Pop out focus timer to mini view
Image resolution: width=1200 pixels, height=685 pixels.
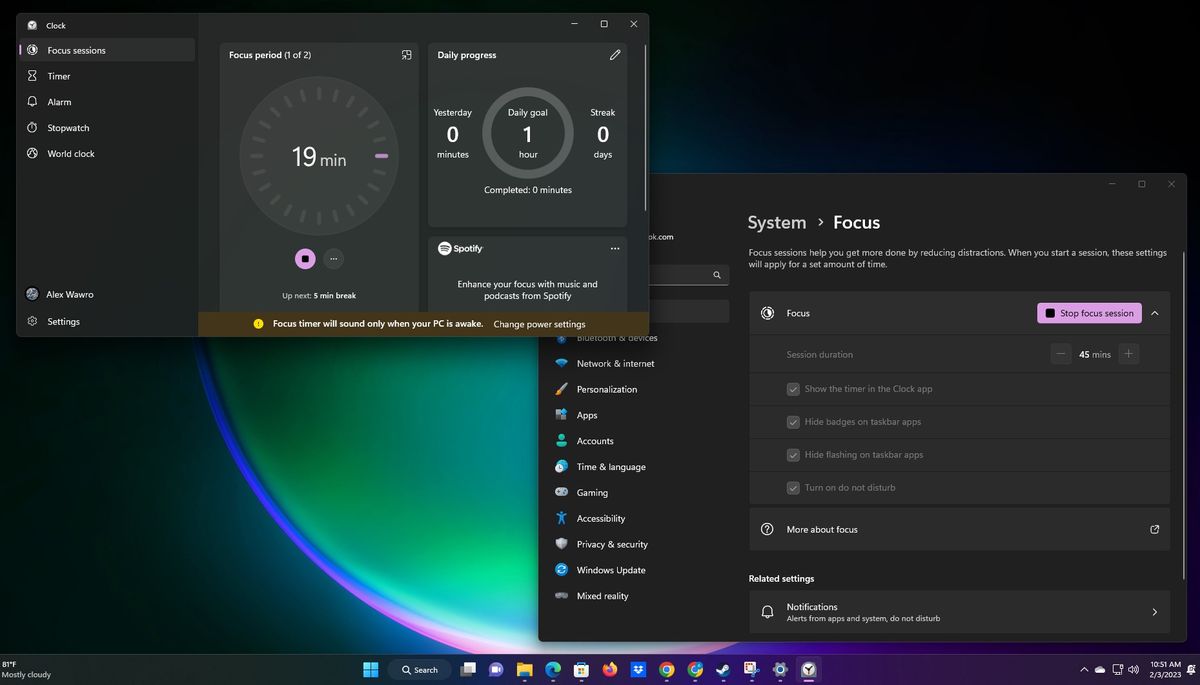click(406, 55)
